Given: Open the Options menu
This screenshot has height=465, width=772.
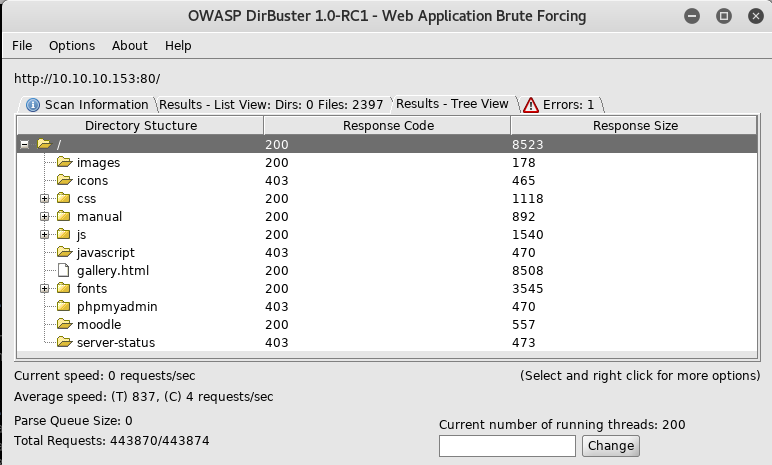Looking at the screenshot, I should (x=72, y=46).
